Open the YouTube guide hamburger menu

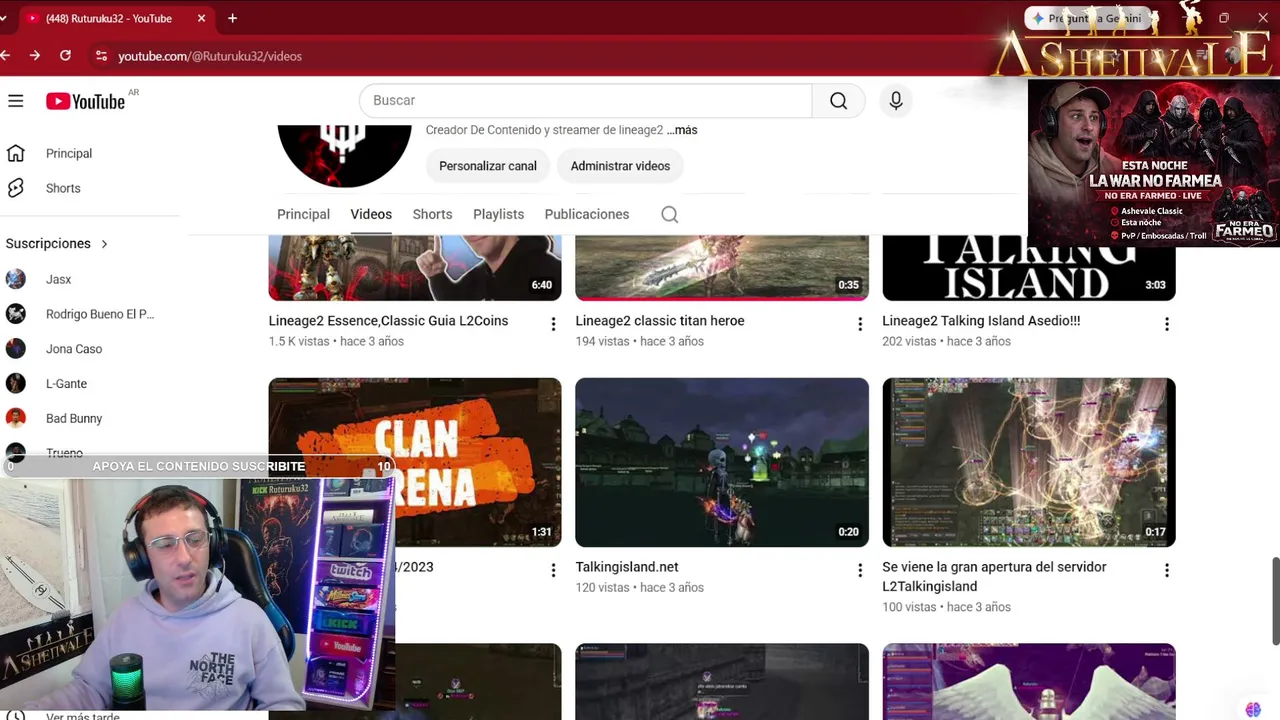(16, 101)
